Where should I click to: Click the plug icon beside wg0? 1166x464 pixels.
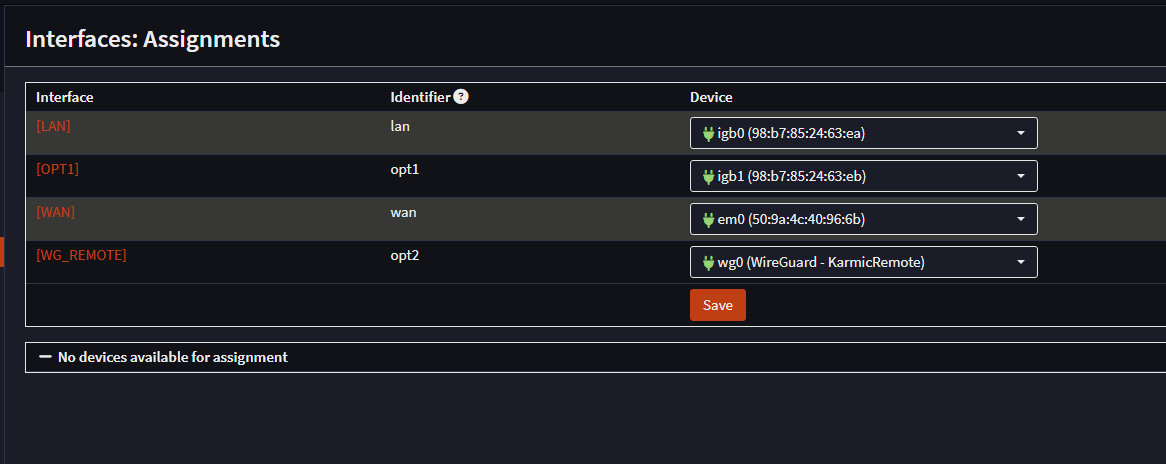click(x=709, y=263)
